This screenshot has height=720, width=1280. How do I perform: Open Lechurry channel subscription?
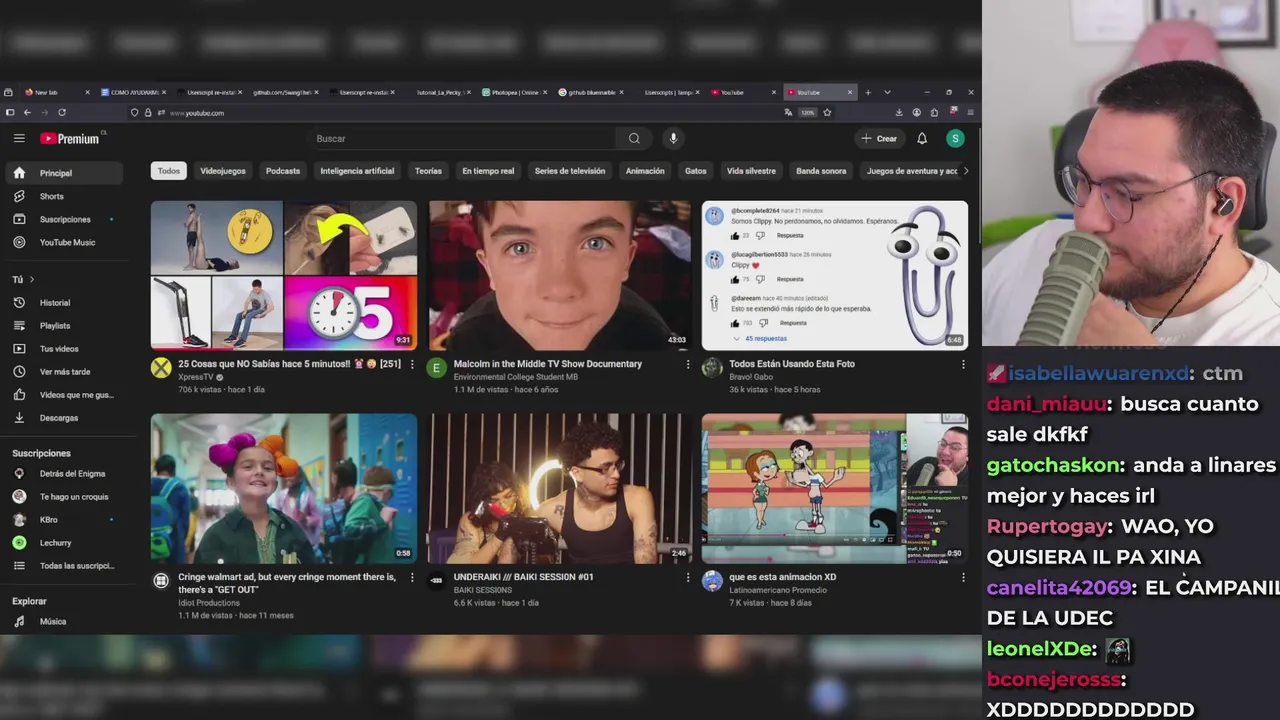64,543
